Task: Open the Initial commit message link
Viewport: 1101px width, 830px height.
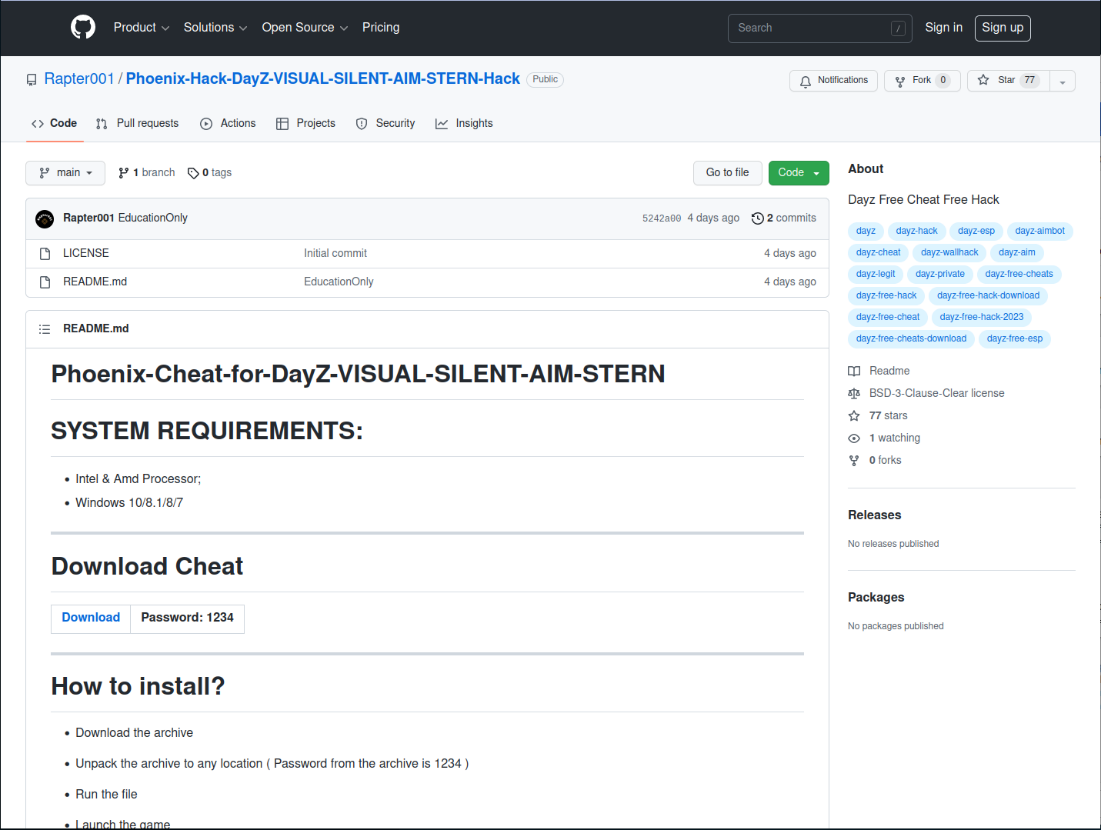Action: [x=335, y=253]
